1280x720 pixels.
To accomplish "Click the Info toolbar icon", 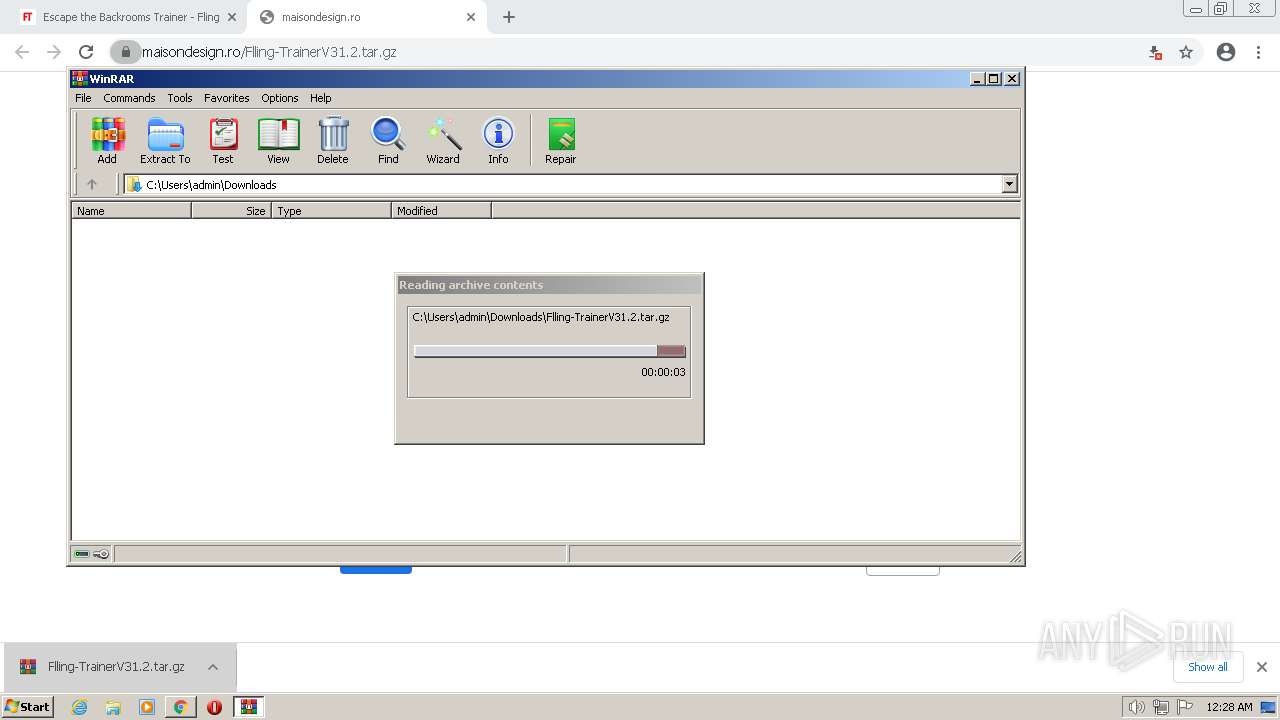I will coord(498,141).
